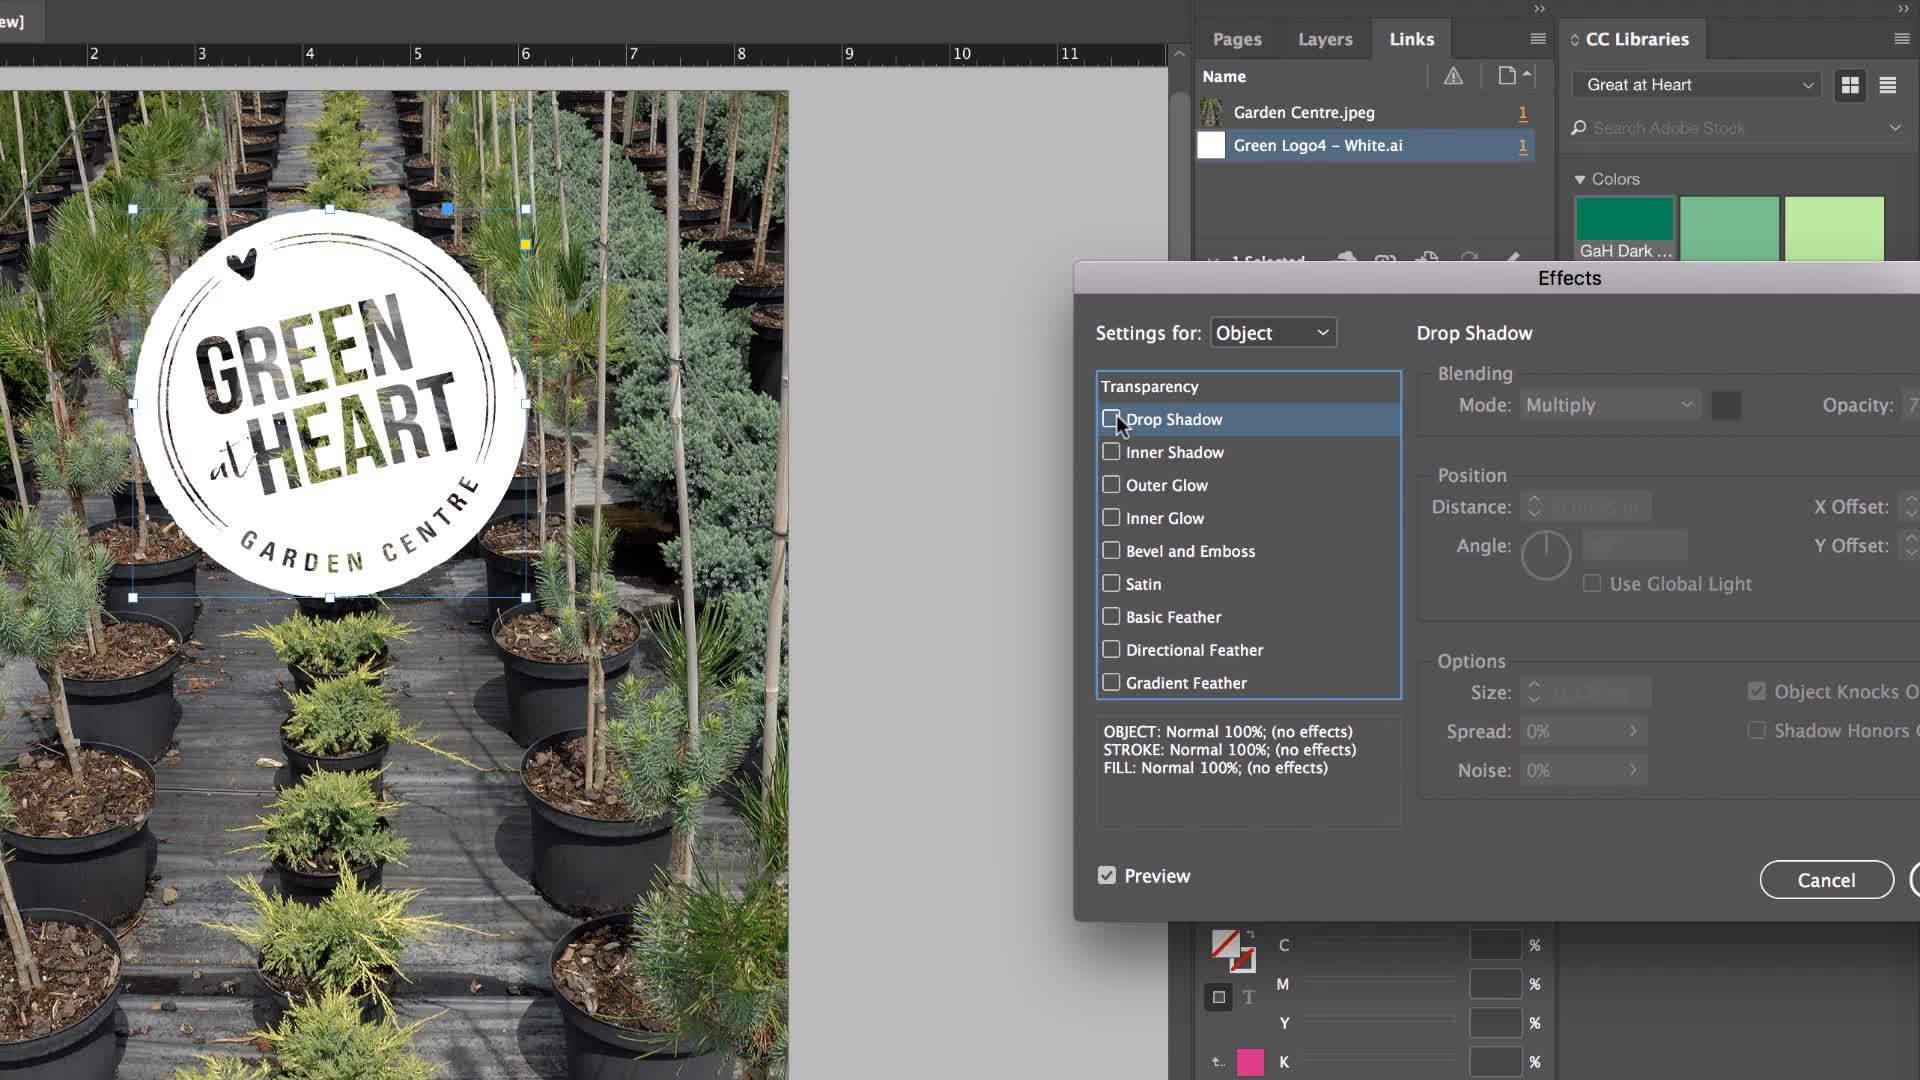Select the Drop Shadow list entry
Image resolution: width=1920 pixels, height=1080 pixels.
[1248, 419]
